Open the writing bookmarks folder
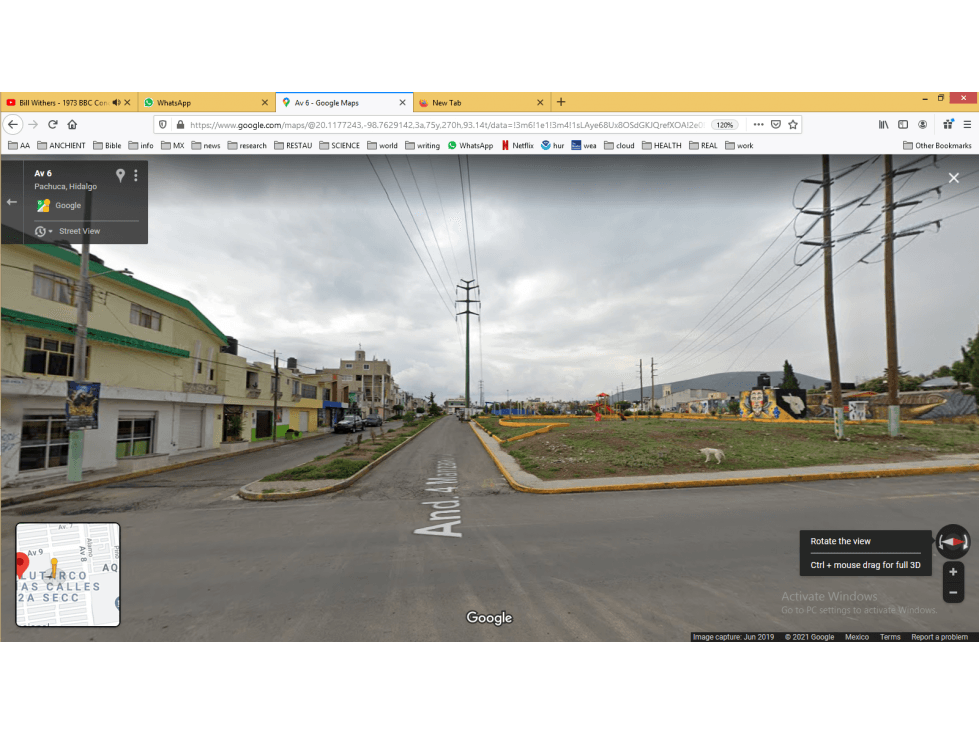Image resolution: width=979 pixels, height=734 pixels. click(423, 145)
